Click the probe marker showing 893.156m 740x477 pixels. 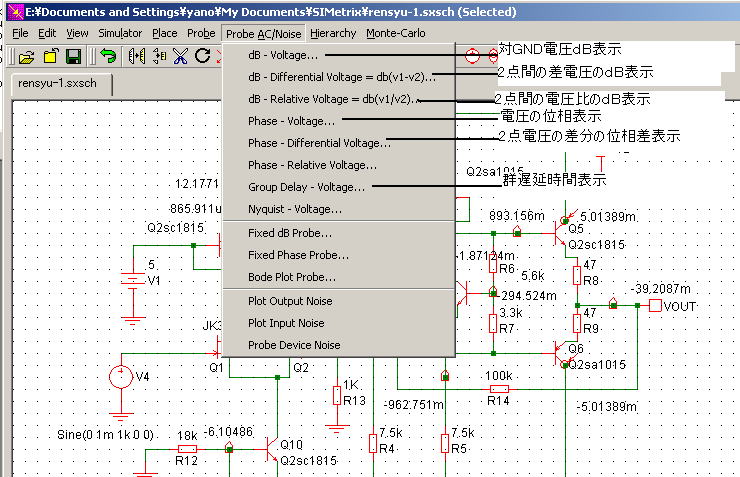(x=517, y=231)
